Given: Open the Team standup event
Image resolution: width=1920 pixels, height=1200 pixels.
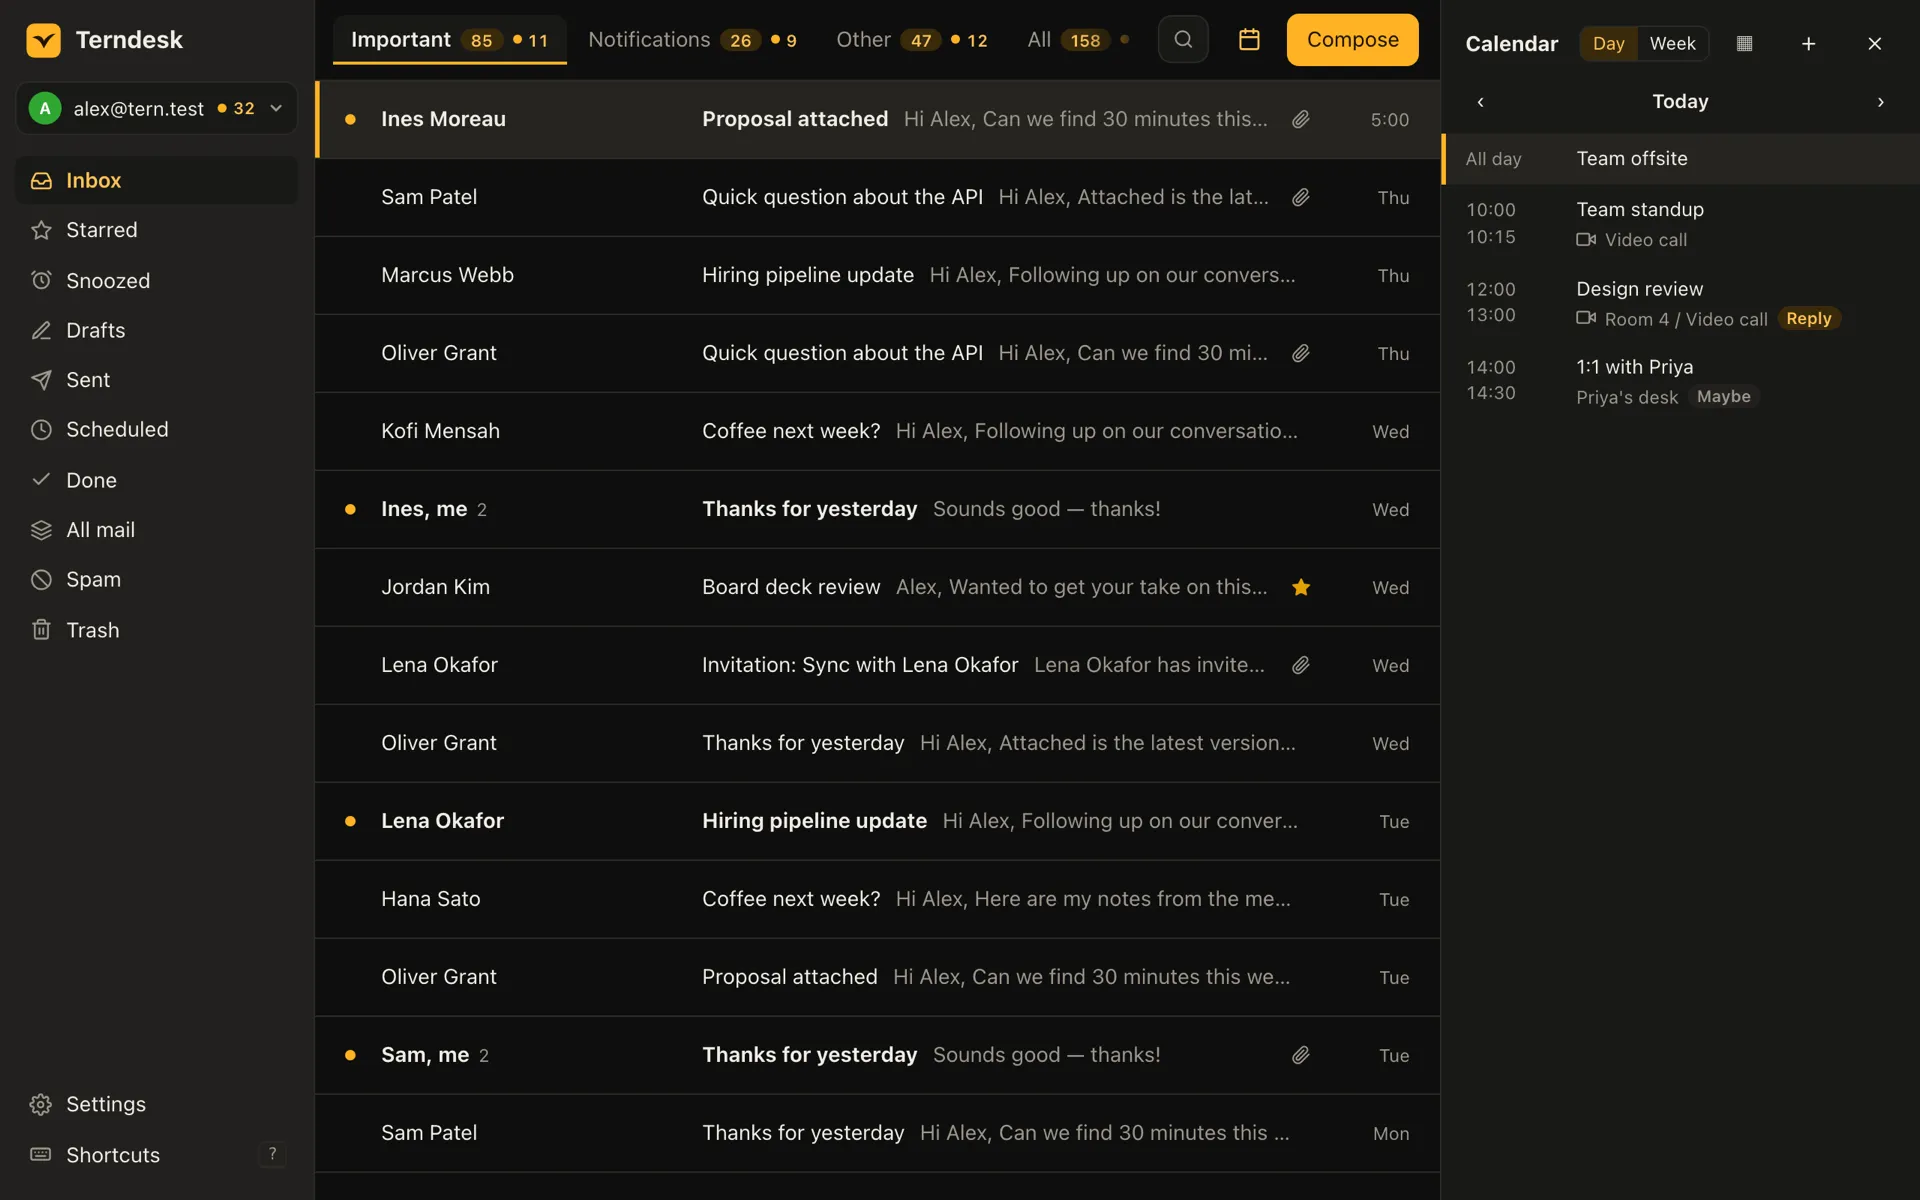Looking at the screenshot, I should 1680,224.
